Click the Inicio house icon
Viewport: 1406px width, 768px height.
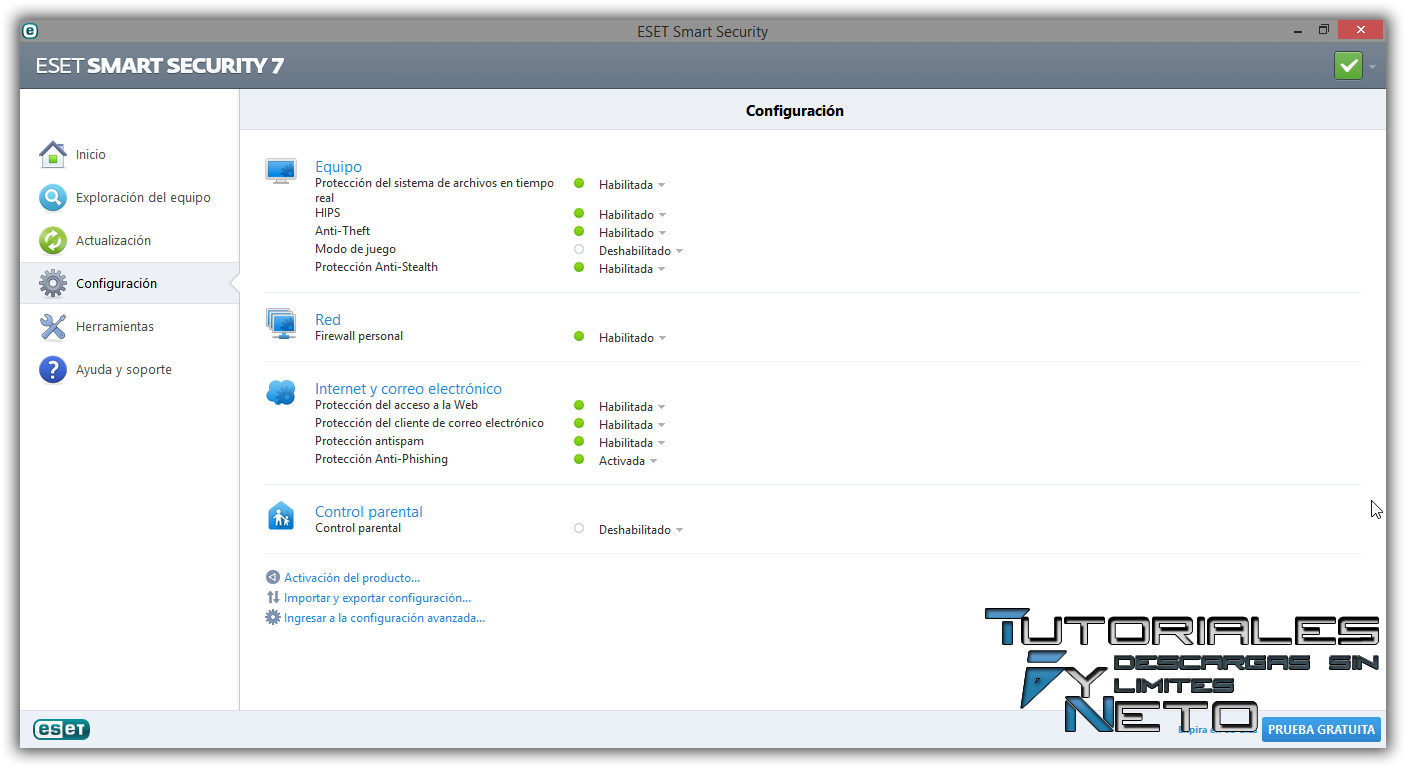53,155
